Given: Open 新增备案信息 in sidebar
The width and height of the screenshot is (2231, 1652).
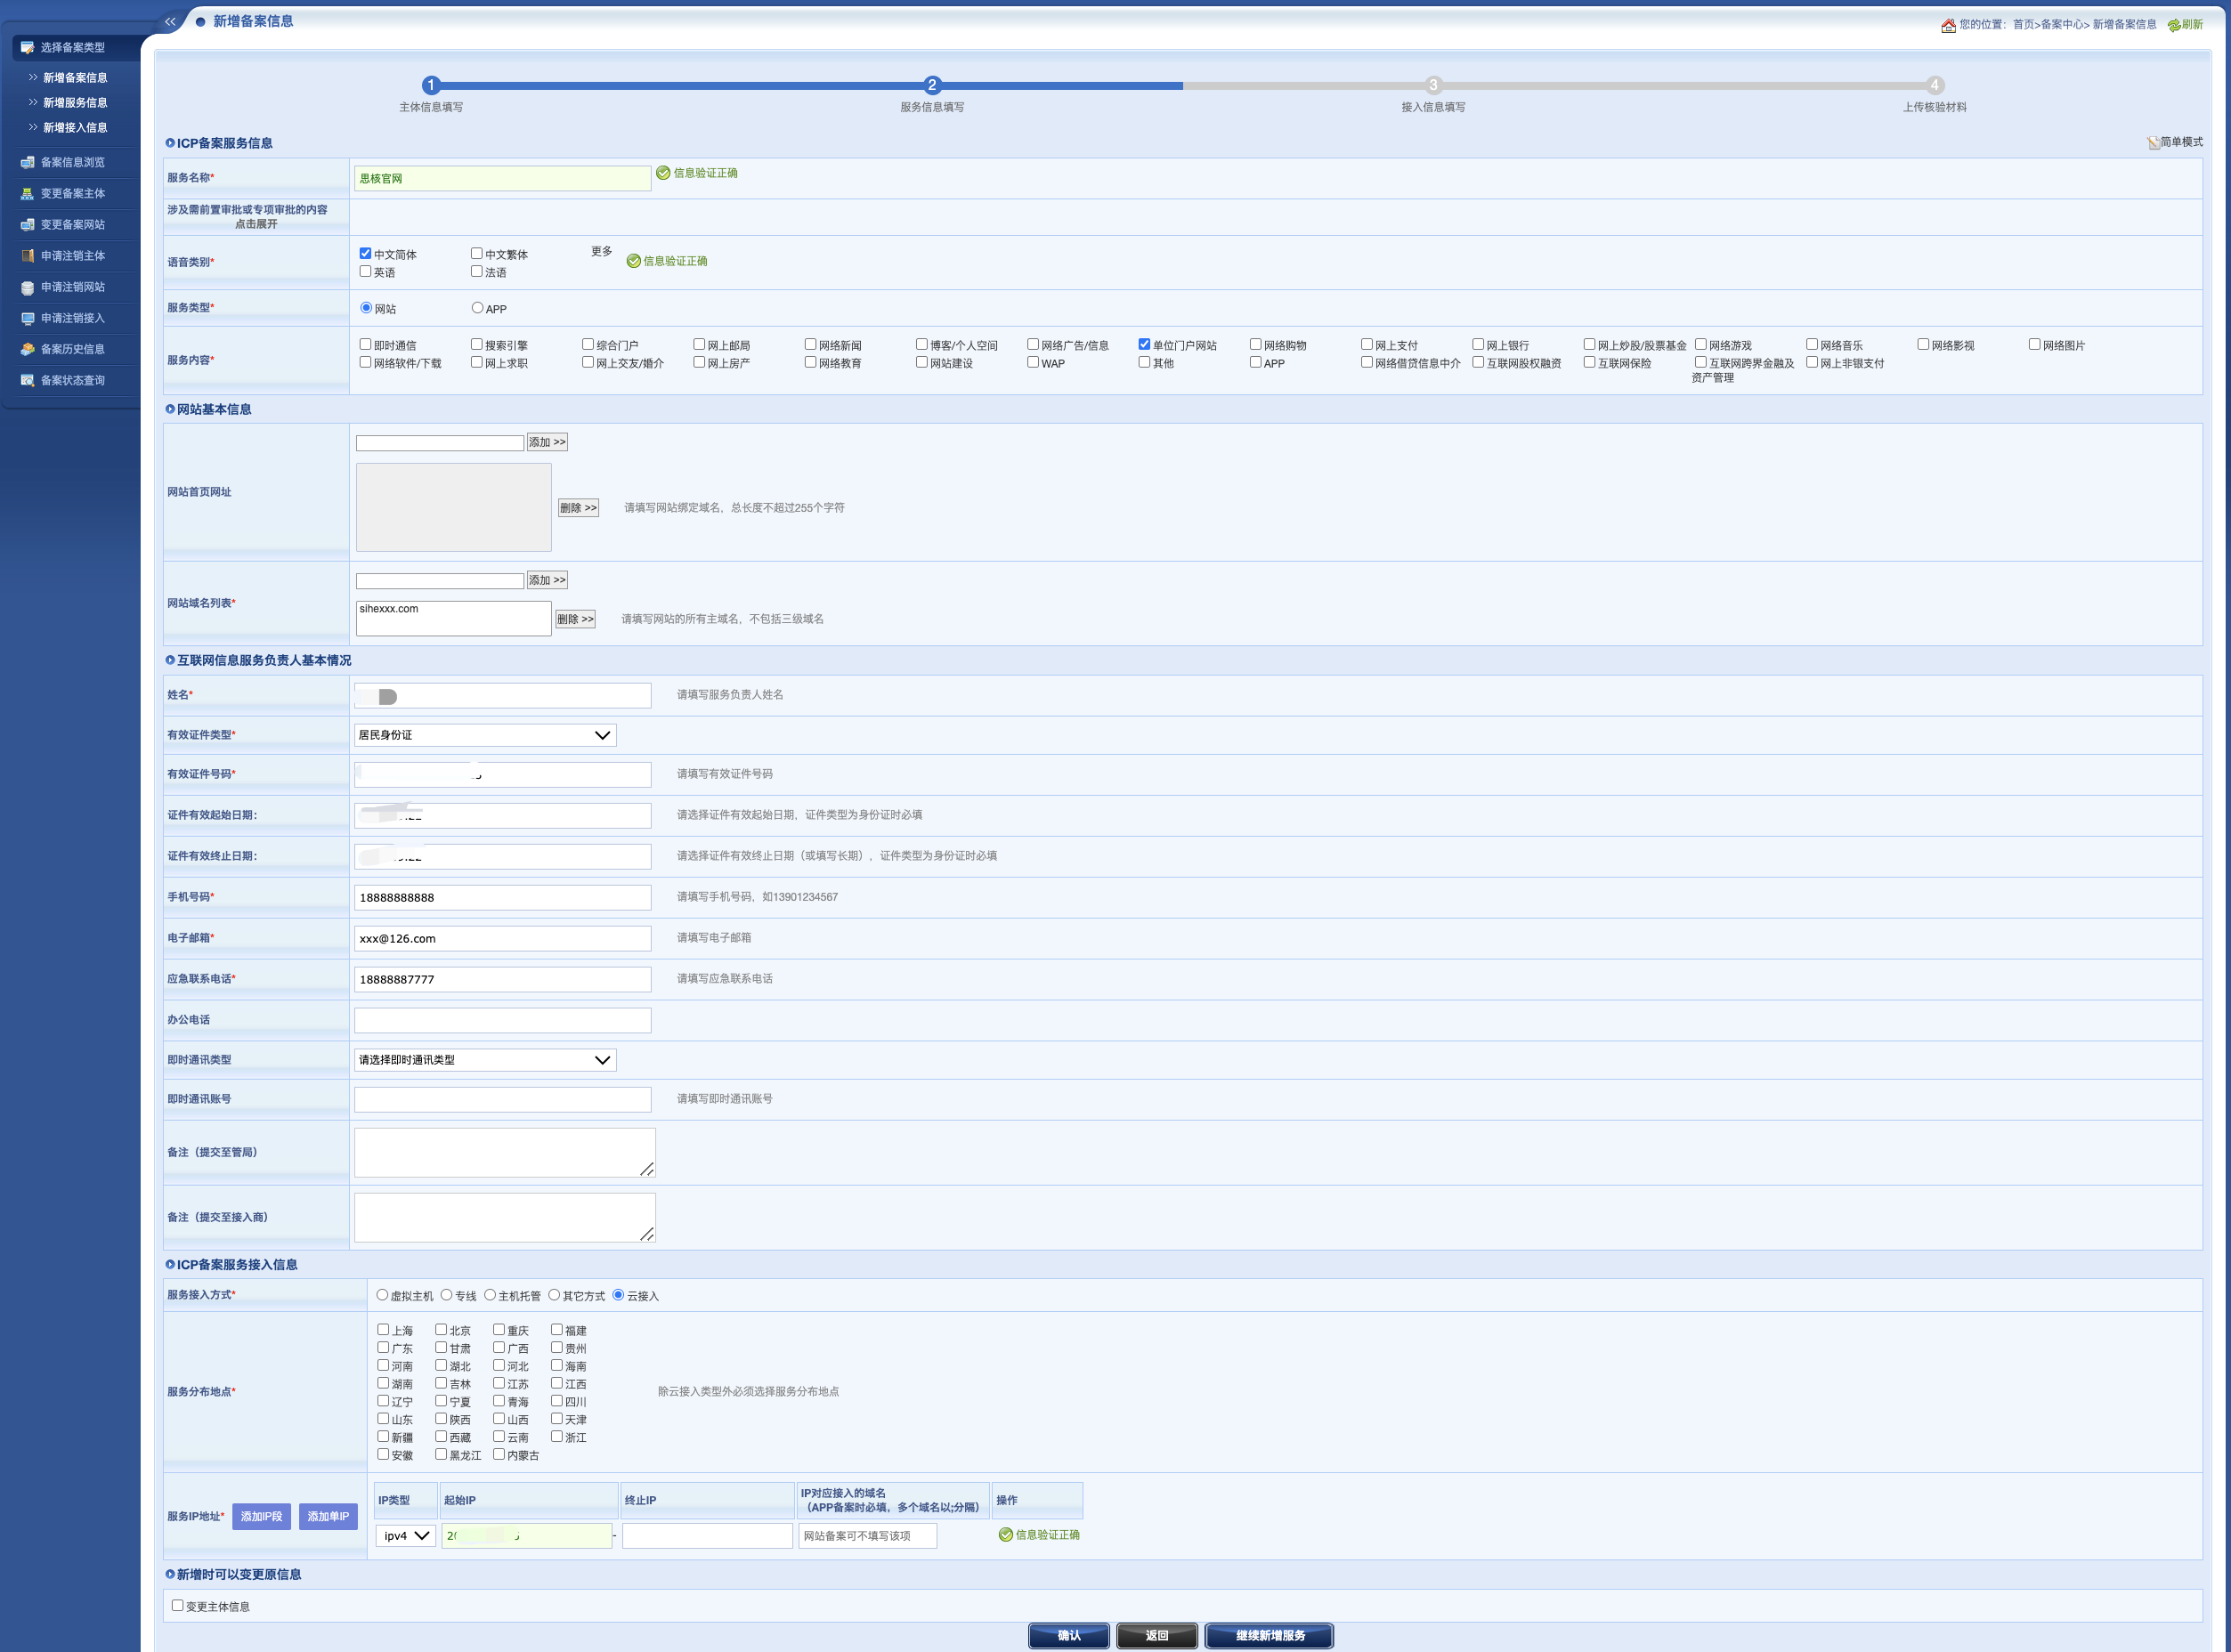Looking at the screenshot, I should 75,78.
